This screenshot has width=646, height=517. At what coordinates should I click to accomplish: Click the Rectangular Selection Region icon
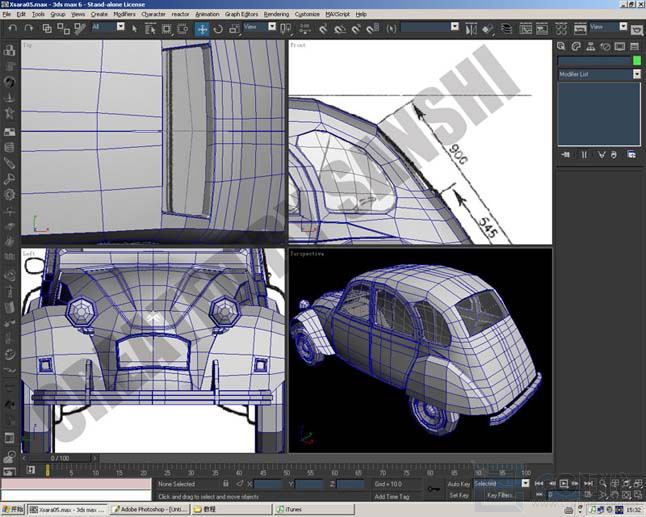(x=166, y=28)
